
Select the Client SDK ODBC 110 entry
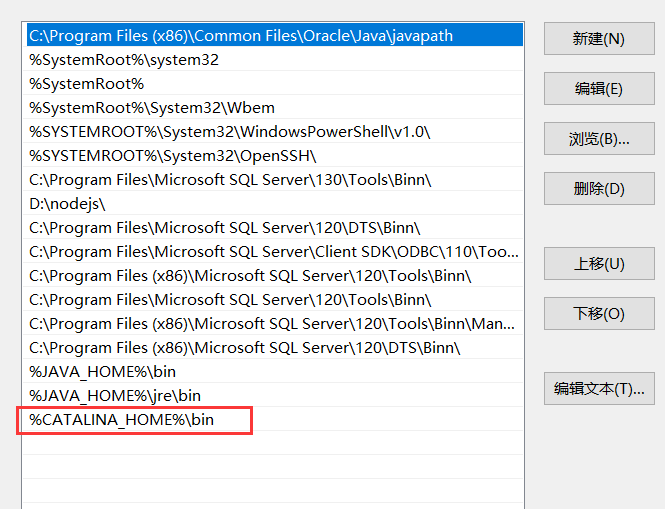pos(272,252)
